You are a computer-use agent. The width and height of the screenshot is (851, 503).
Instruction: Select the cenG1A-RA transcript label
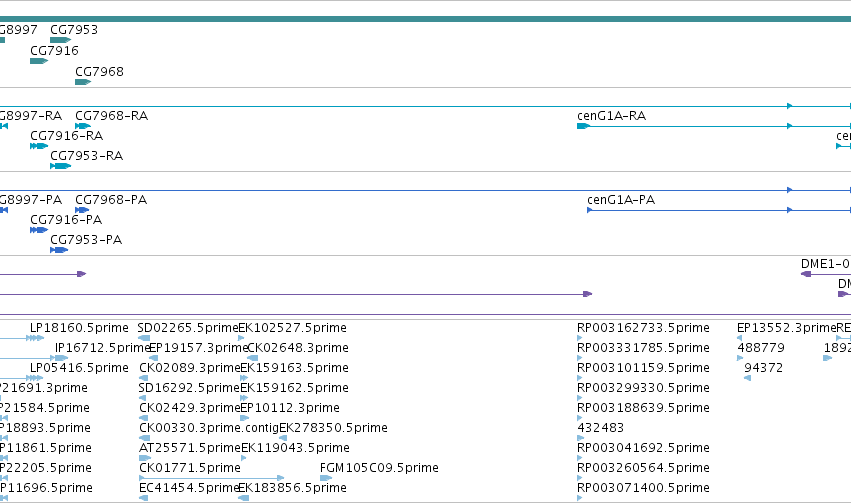(611, 116)
